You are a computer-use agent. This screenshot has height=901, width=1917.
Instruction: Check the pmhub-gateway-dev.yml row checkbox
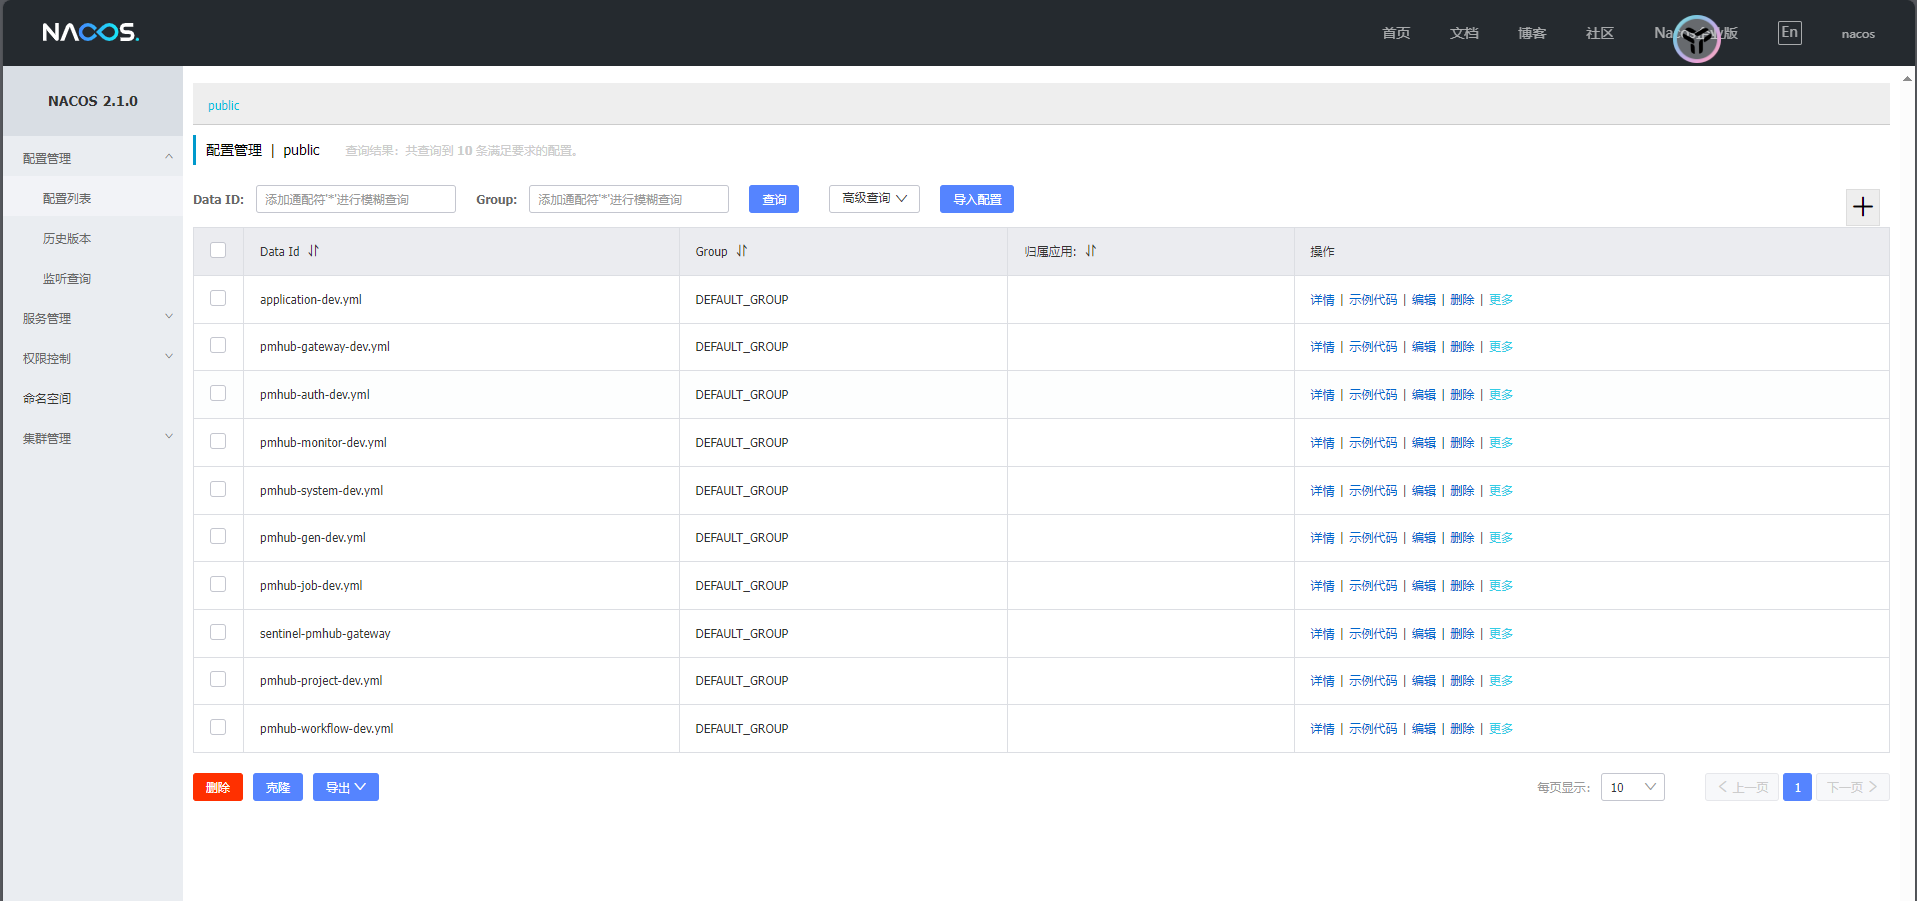click(218, 345)
